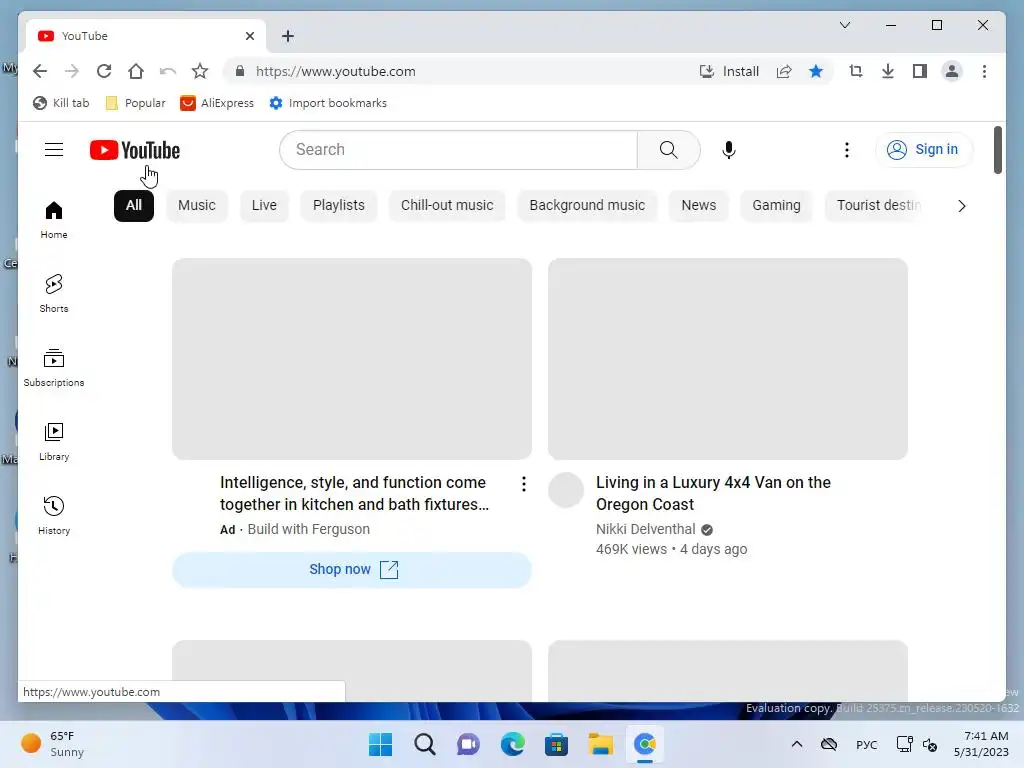Click the padlock site info icon

tap(240, 71)
